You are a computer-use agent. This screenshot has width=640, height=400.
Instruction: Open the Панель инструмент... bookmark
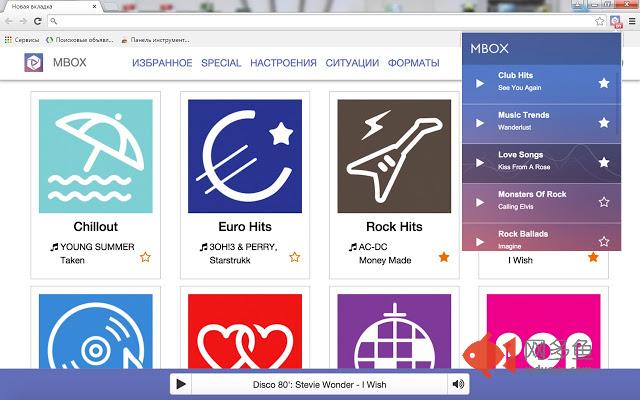point(156,40)
